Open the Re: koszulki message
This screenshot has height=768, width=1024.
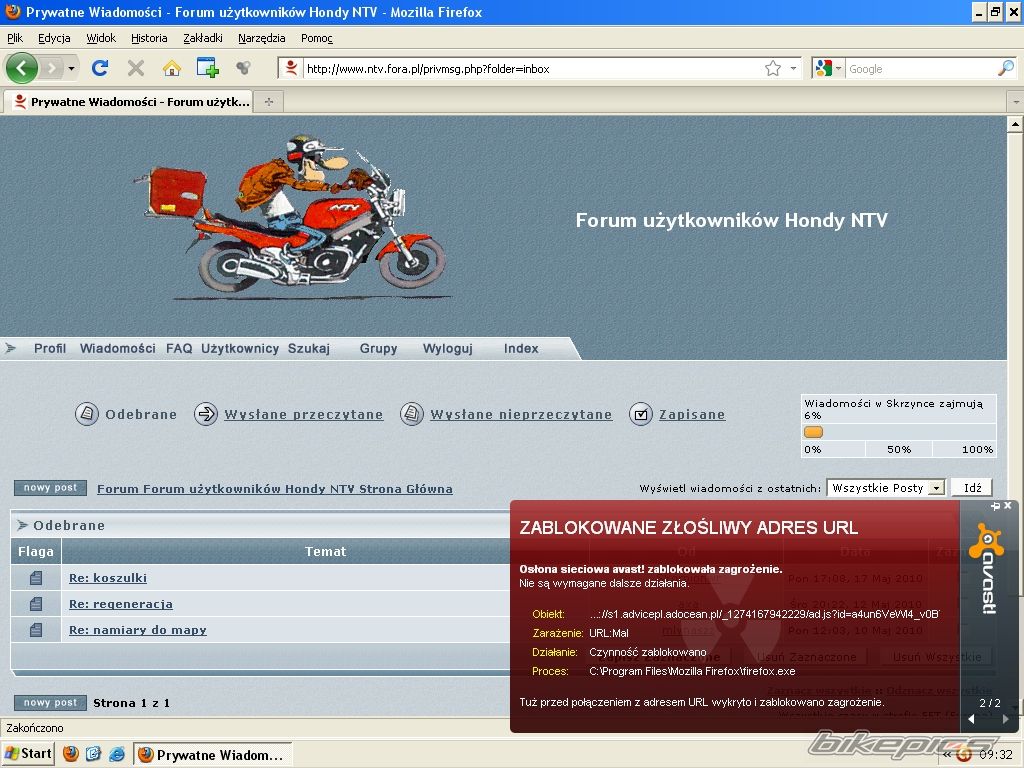[x=108, y=578]
